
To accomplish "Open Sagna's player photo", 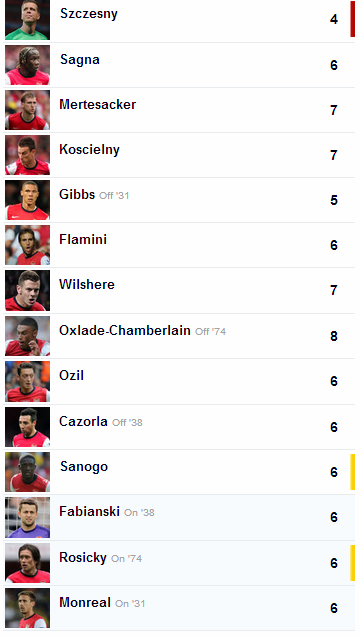I will 27,65.
